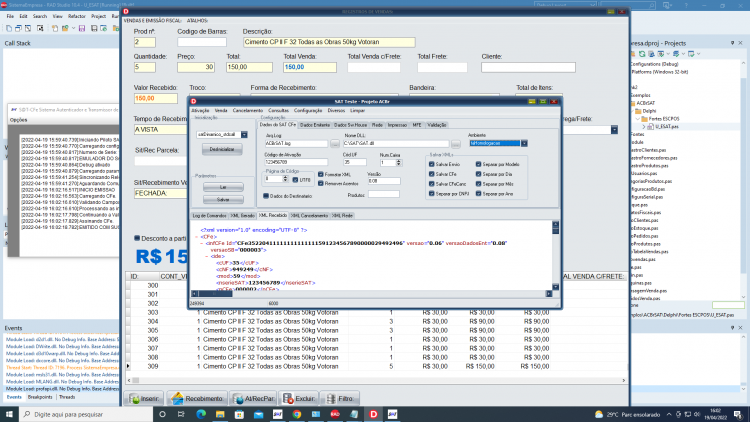This screenshot has width=750, height=422.
Task: Open Google Chrome from taskbar
Action: click(297, 414)
